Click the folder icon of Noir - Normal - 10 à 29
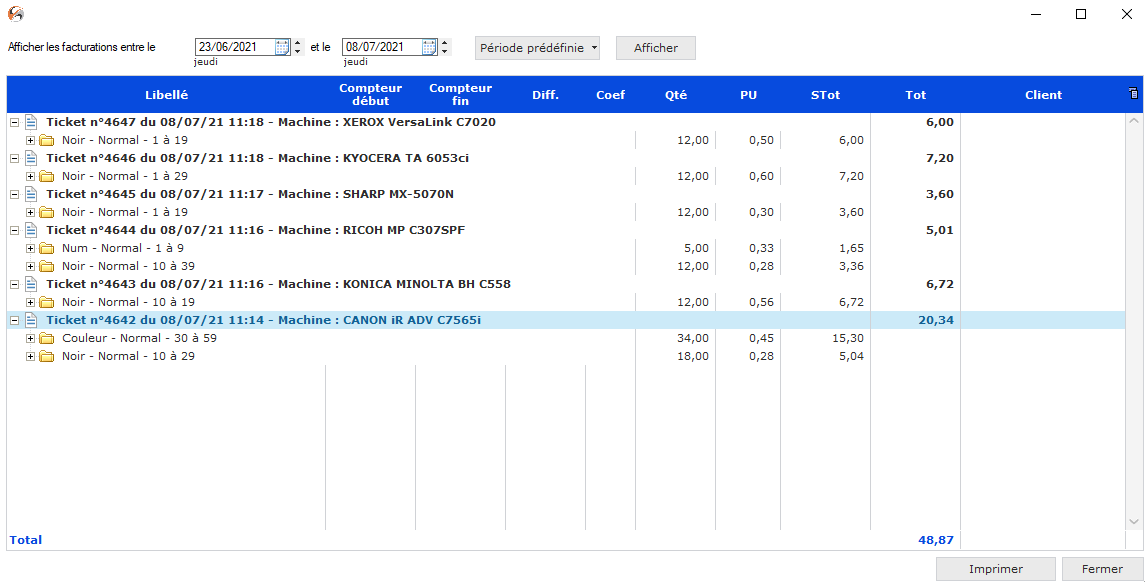This screenshot has height=582, width=1145. (47, 356)
